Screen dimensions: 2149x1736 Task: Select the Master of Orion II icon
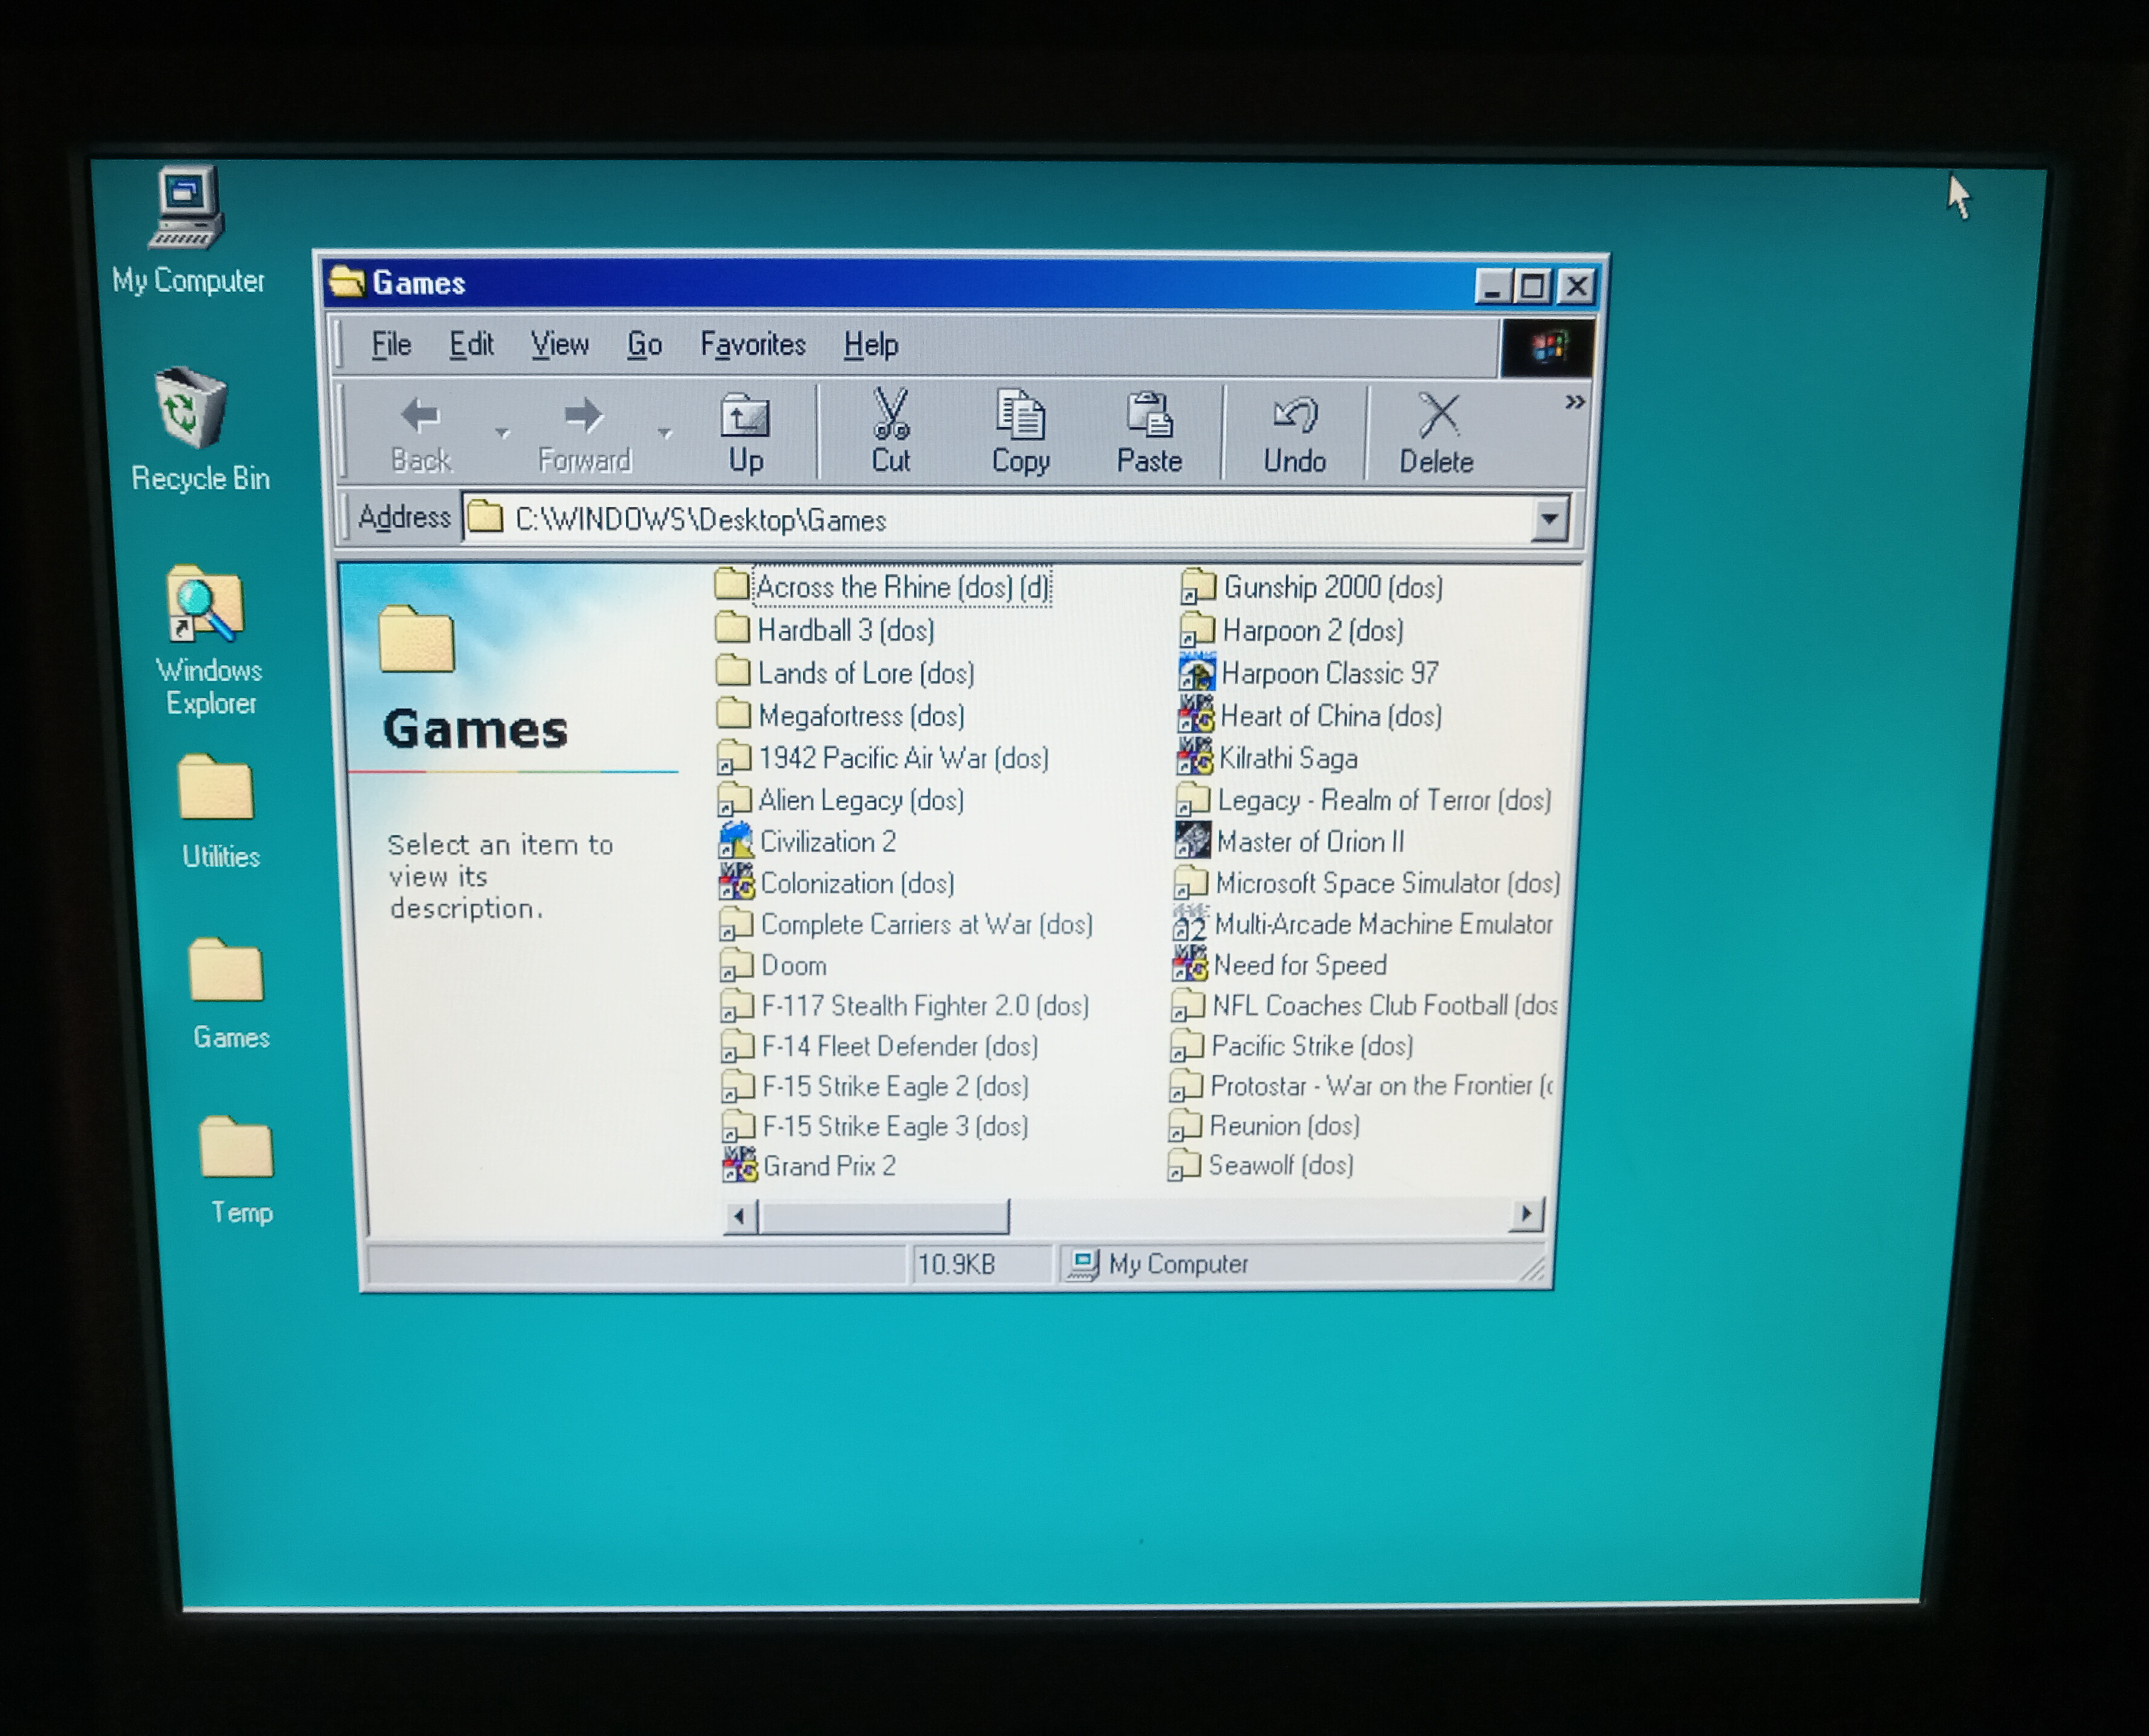tap(1192, 841)
